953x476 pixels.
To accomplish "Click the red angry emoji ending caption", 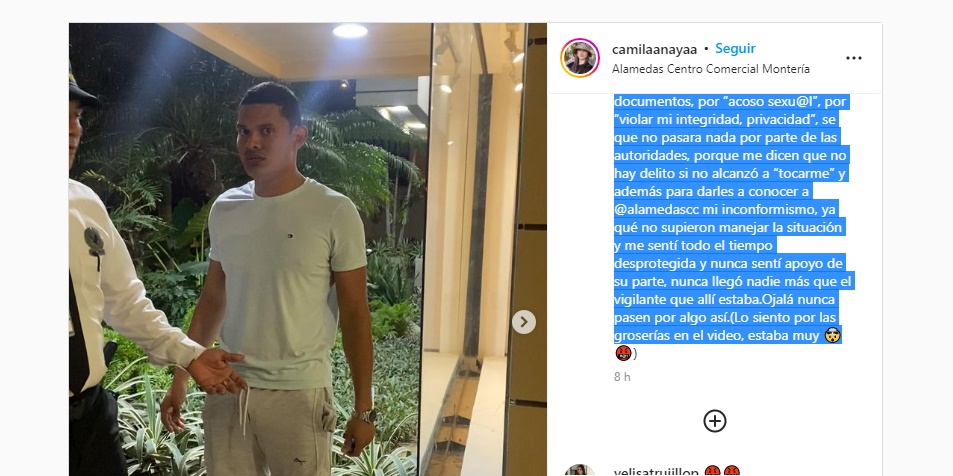I will point(623,353).
